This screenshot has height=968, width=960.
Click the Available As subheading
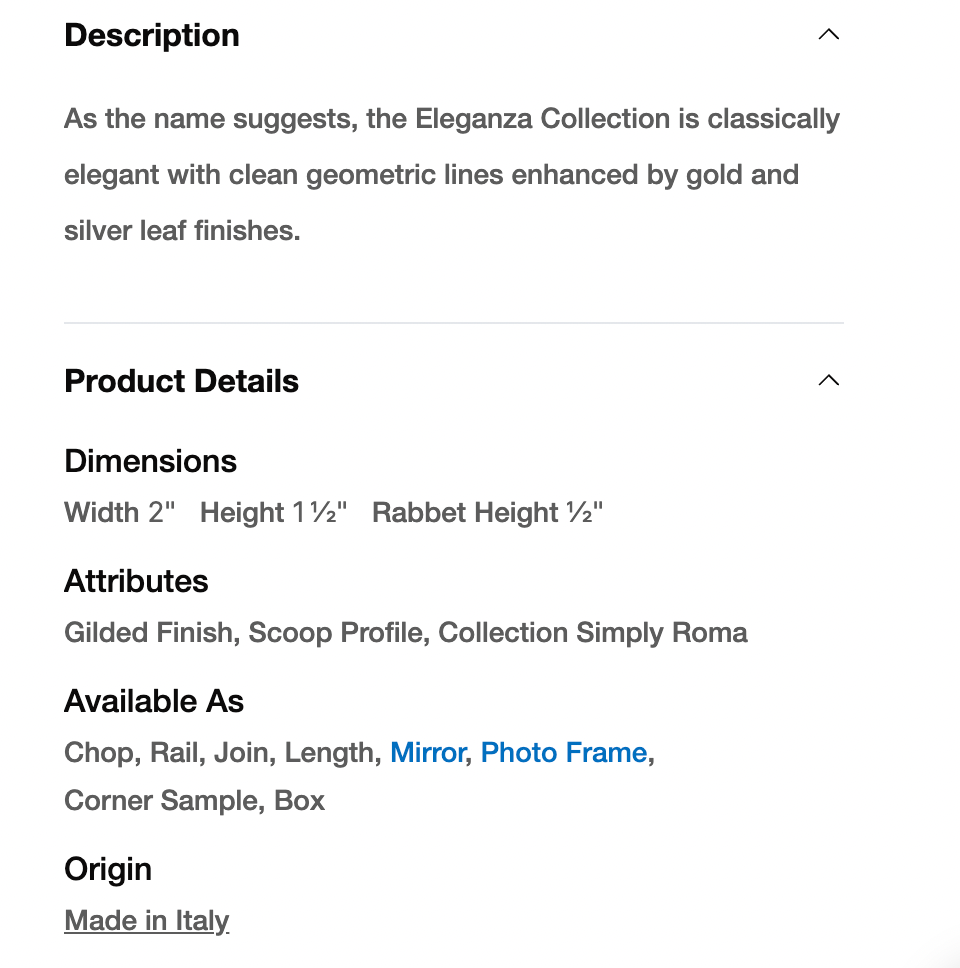[x=154, y=701]
